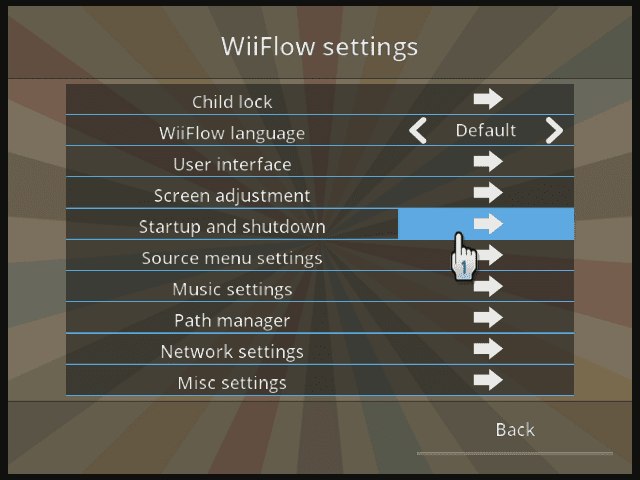Select previous WiiFlow language with left chevron
Screen dimensions: 640x480
418,131
